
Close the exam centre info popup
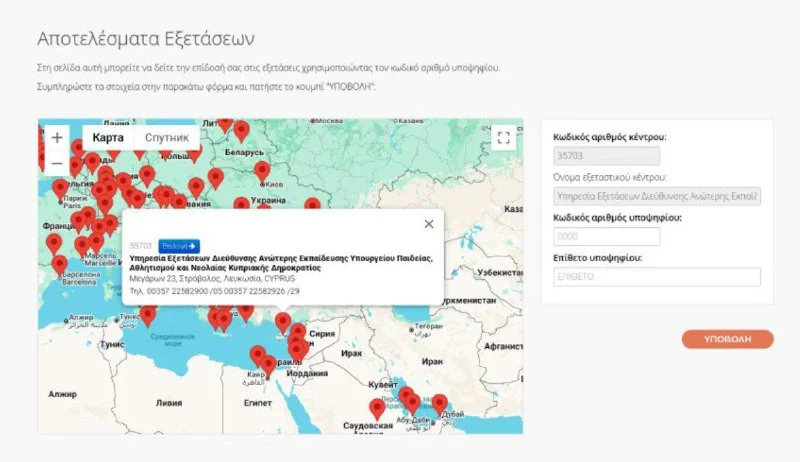429,224
